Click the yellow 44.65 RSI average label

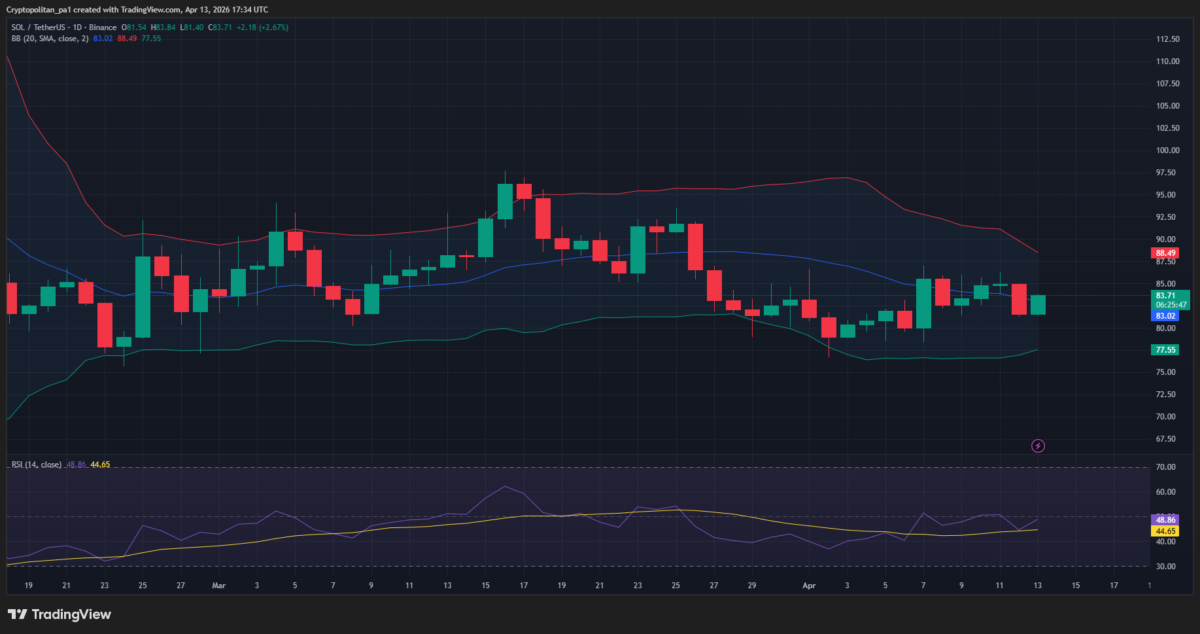tap(1163, 531)
